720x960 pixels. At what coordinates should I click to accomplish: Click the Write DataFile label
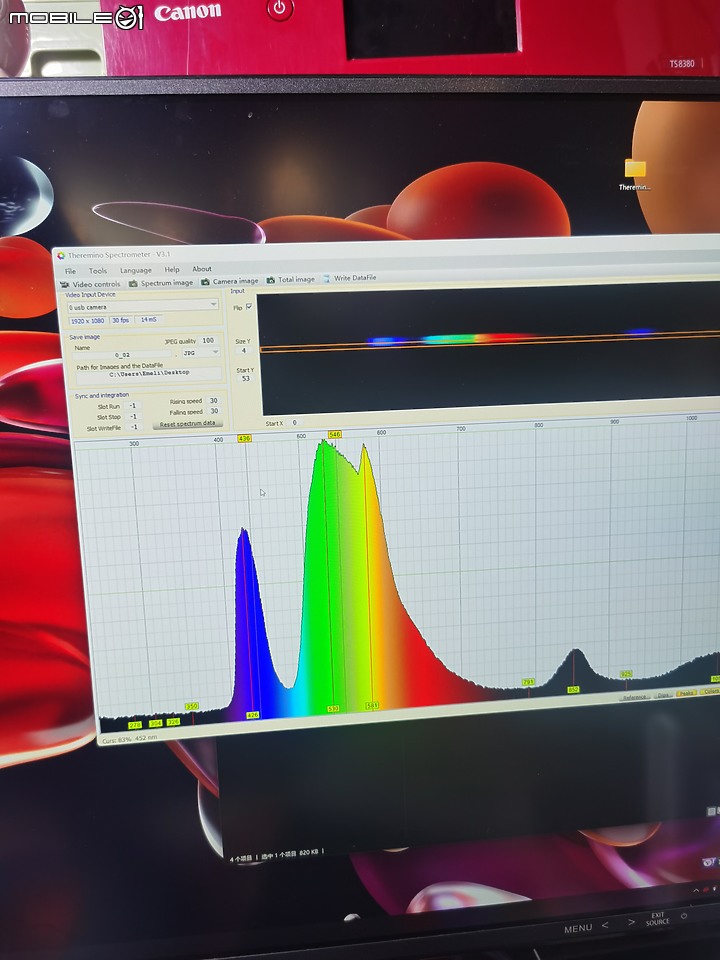355,278
